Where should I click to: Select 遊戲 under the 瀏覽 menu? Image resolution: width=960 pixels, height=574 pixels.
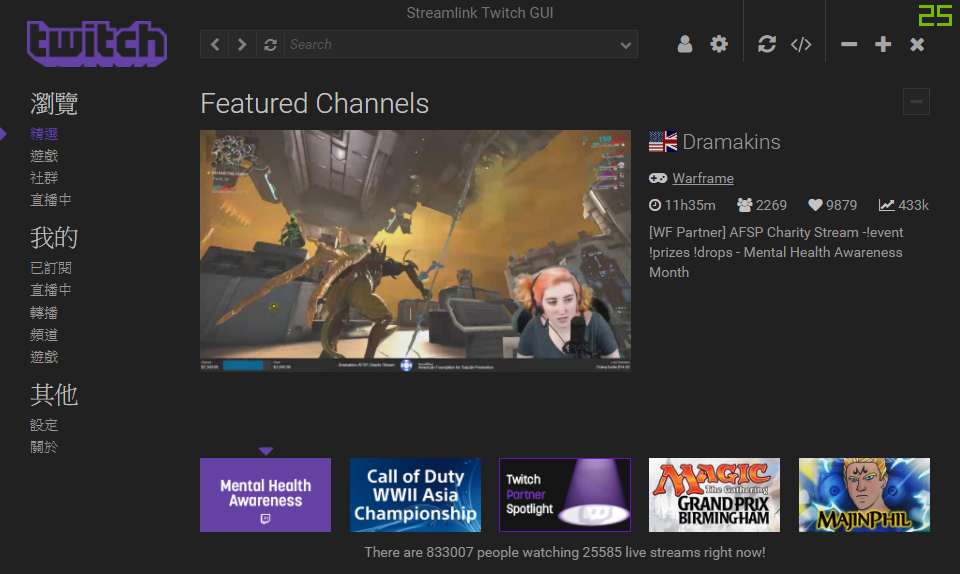pos(44,156)
